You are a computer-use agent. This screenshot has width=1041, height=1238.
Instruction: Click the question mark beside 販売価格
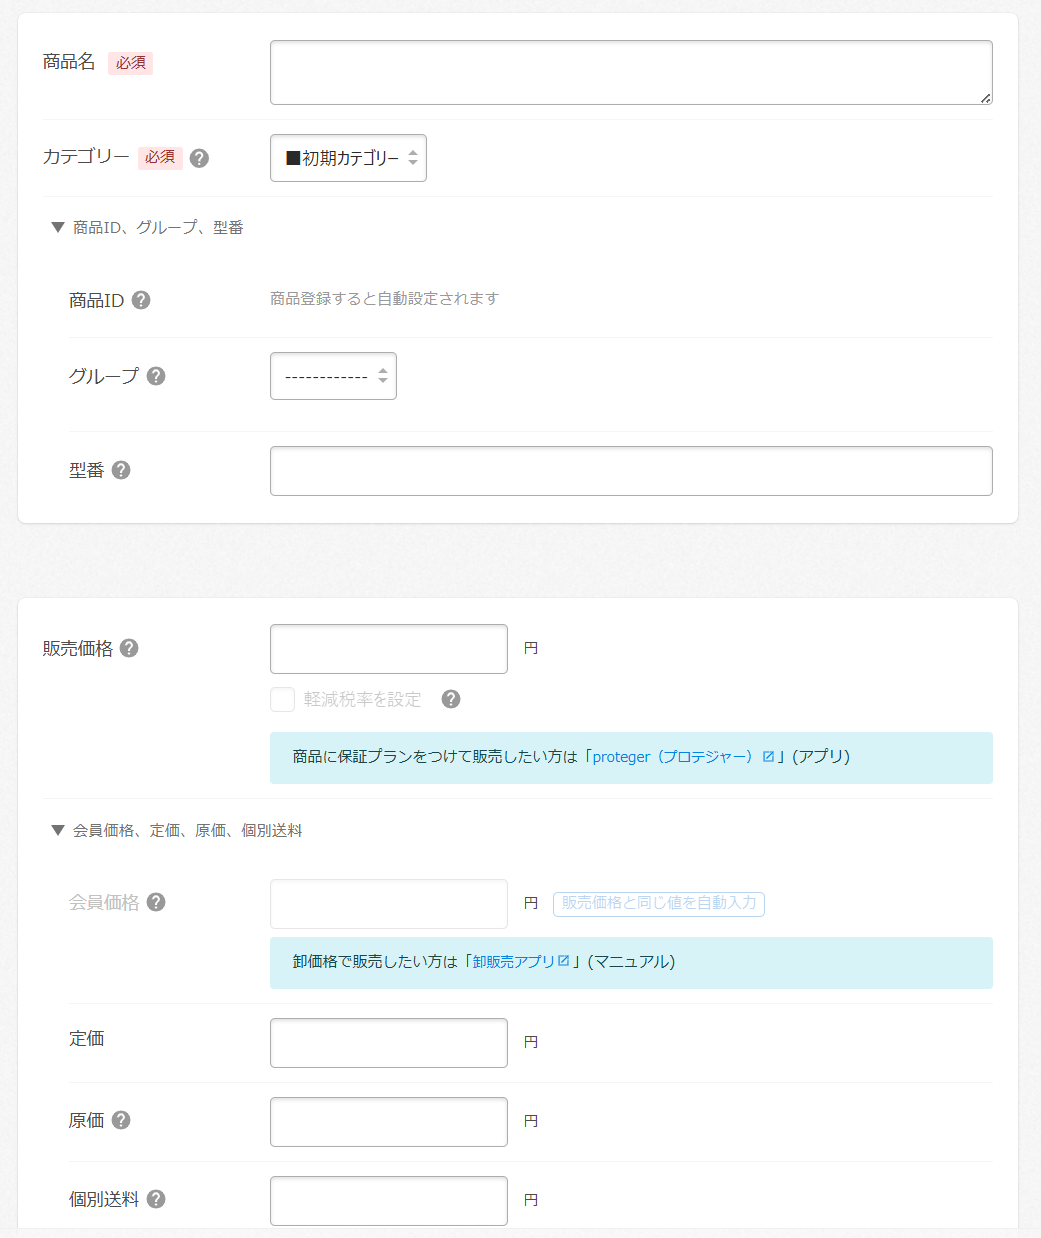coord(129,648)
